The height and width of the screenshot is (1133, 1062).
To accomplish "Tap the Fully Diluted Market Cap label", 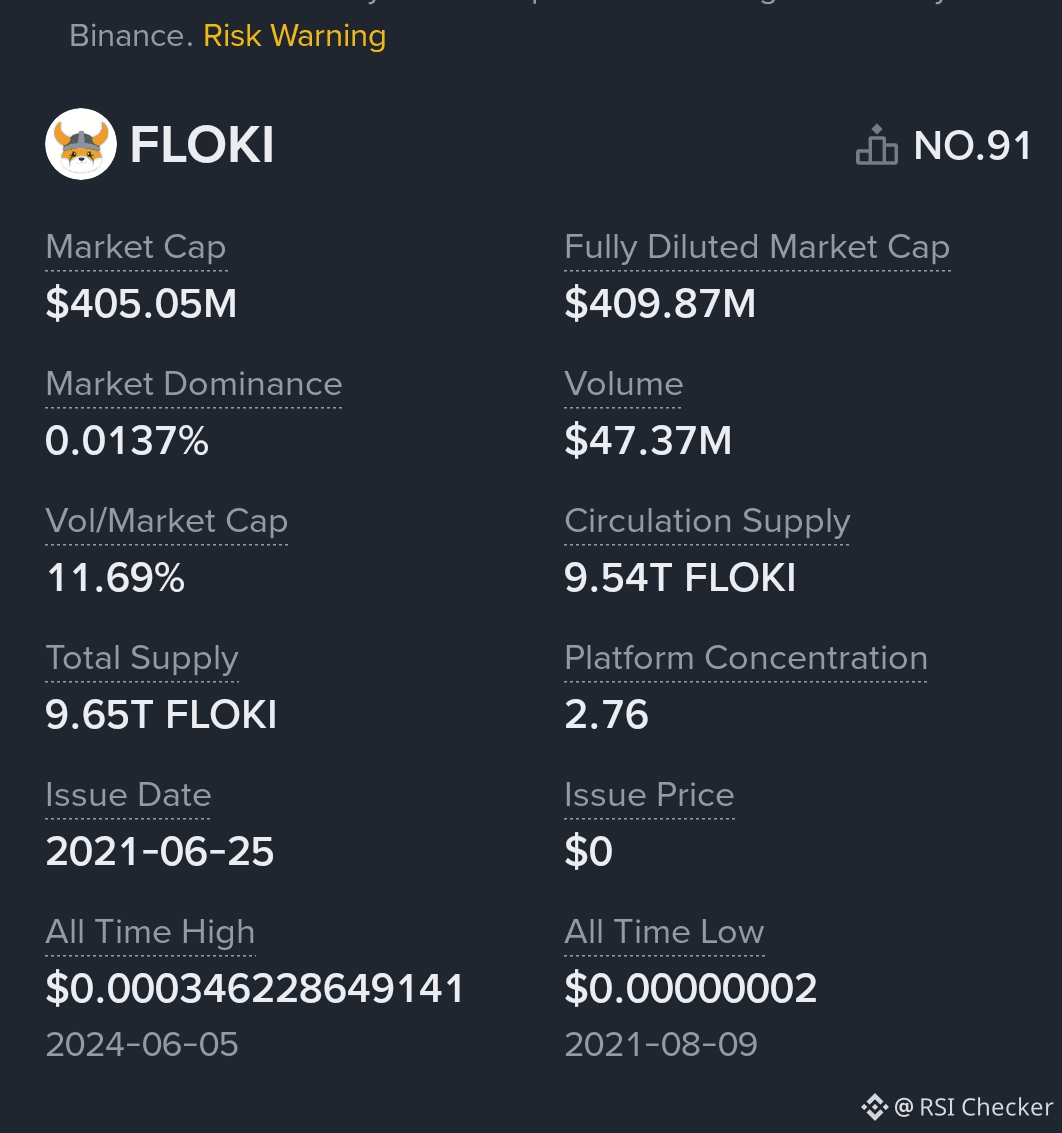I will click(x=756, y=247).
